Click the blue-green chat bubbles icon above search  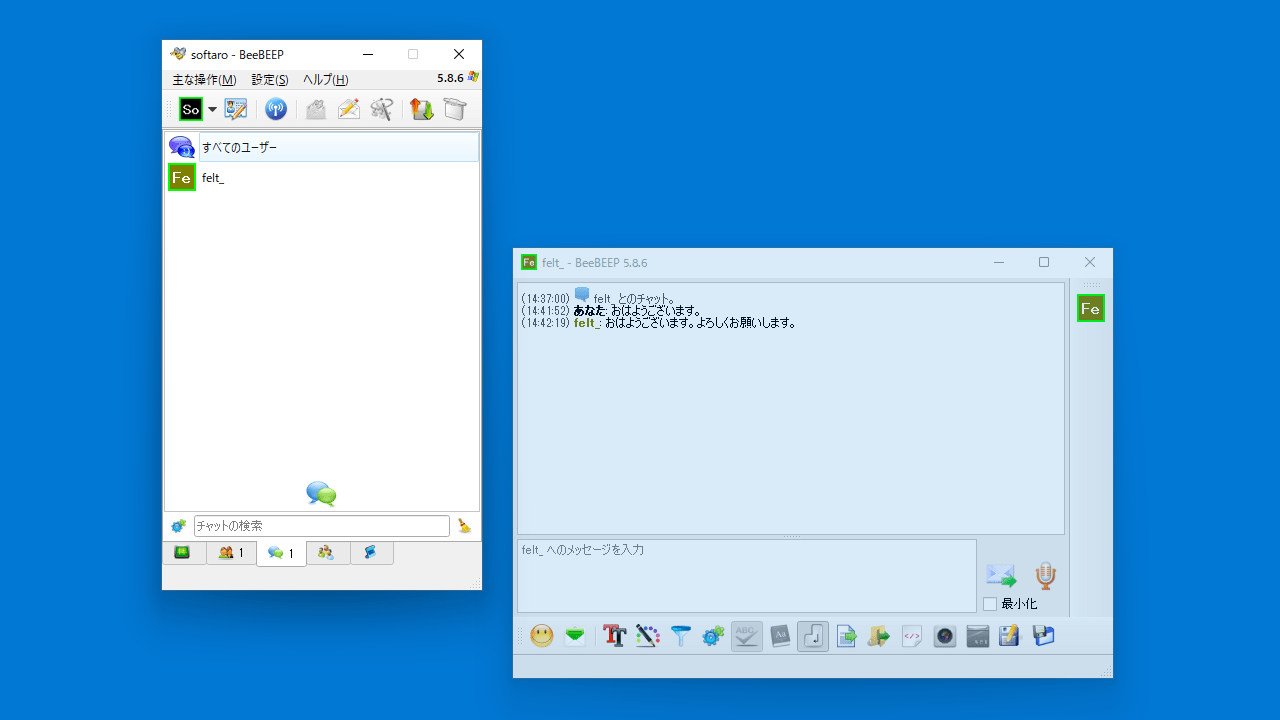coord(321,493)
